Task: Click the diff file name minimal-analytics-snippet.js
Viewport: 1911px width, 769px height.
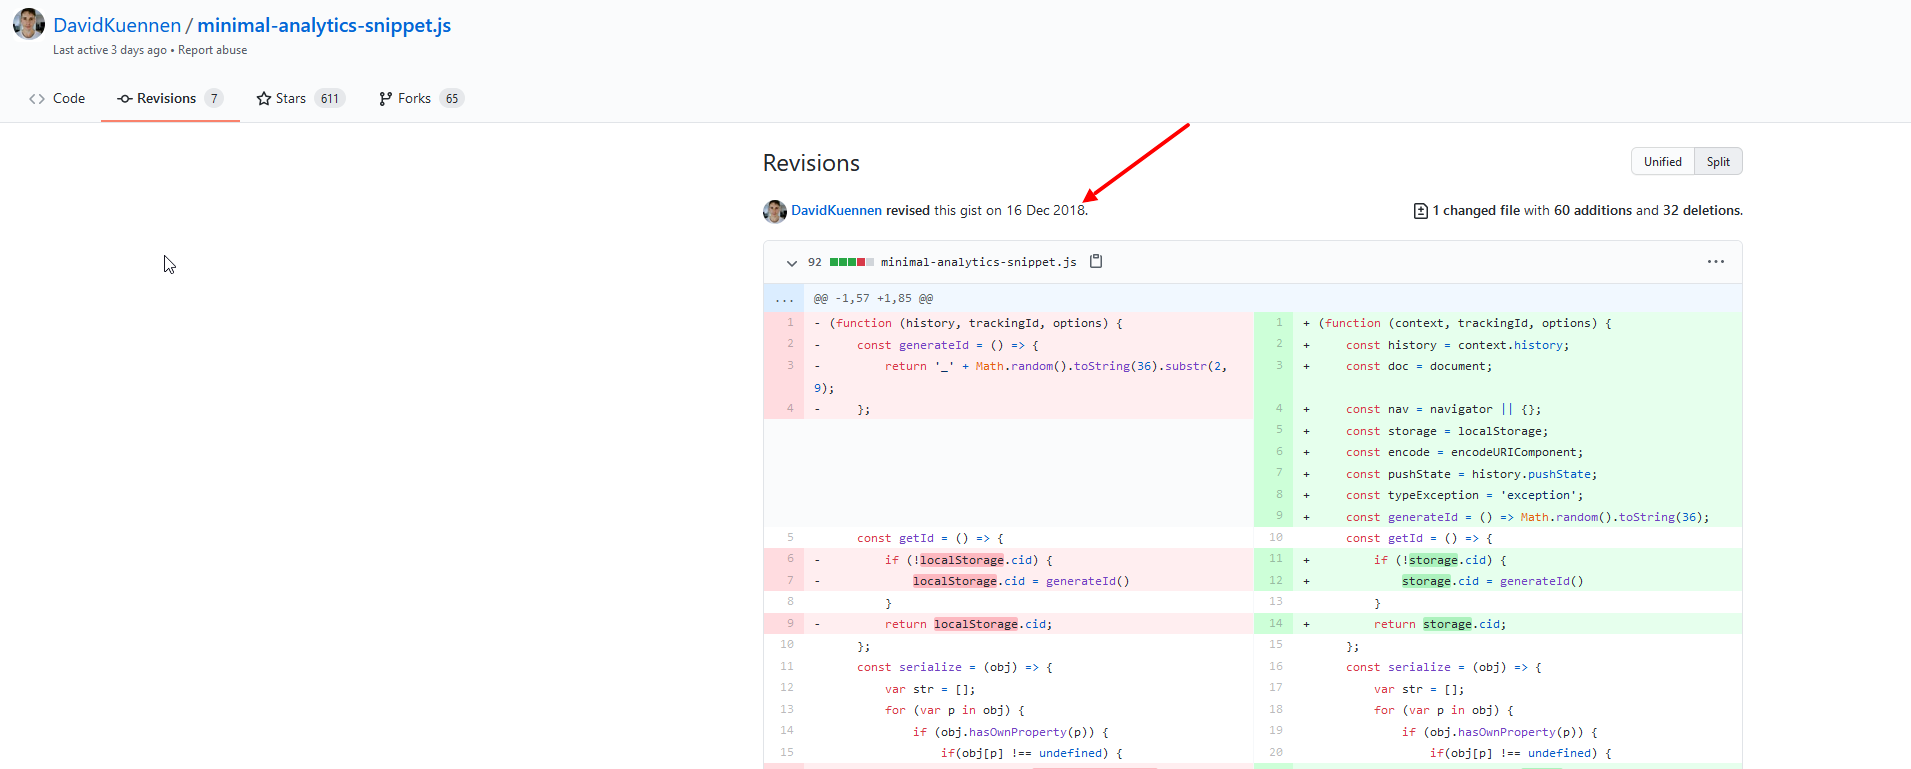Action: pos(978,262)
